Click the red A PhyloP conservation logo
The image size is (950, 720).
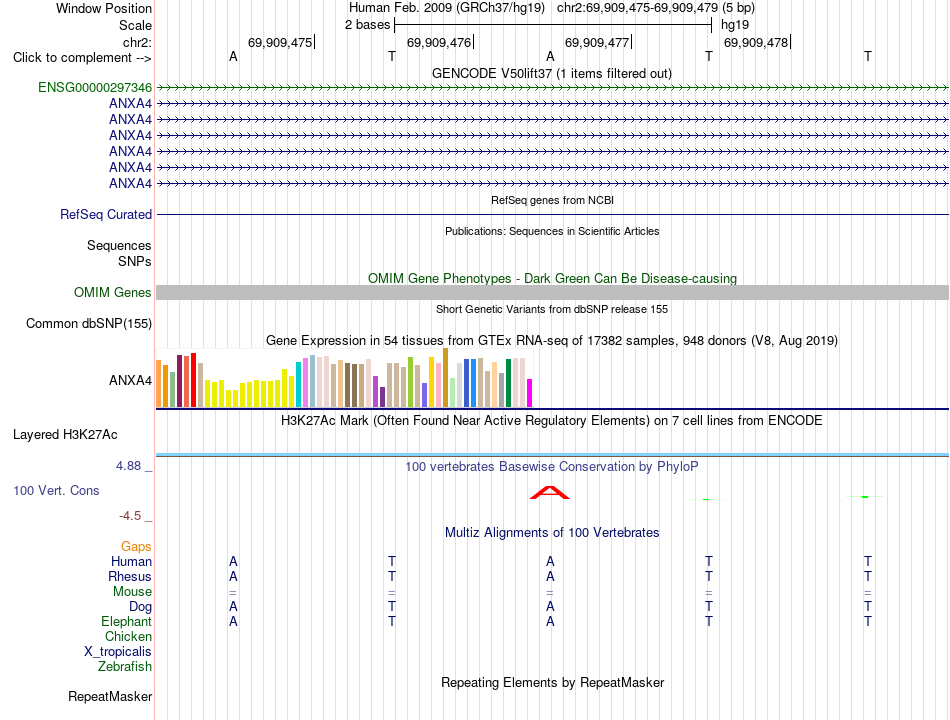click(x=550, y=492)
